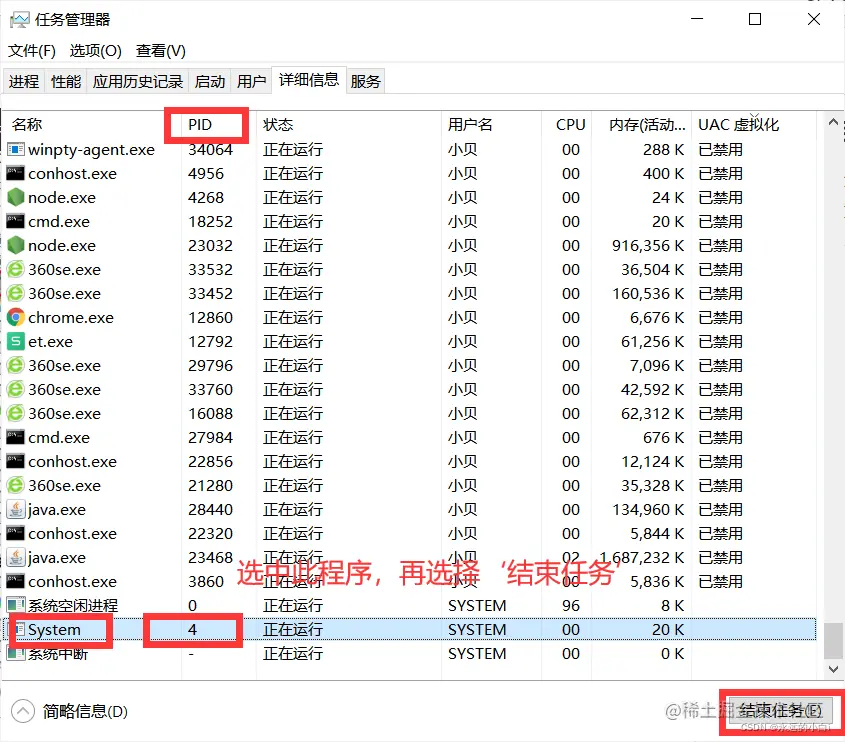Click the scrollbar down arrow
Viewport: 845px width, 742px height.
click(x=833, y=669)
